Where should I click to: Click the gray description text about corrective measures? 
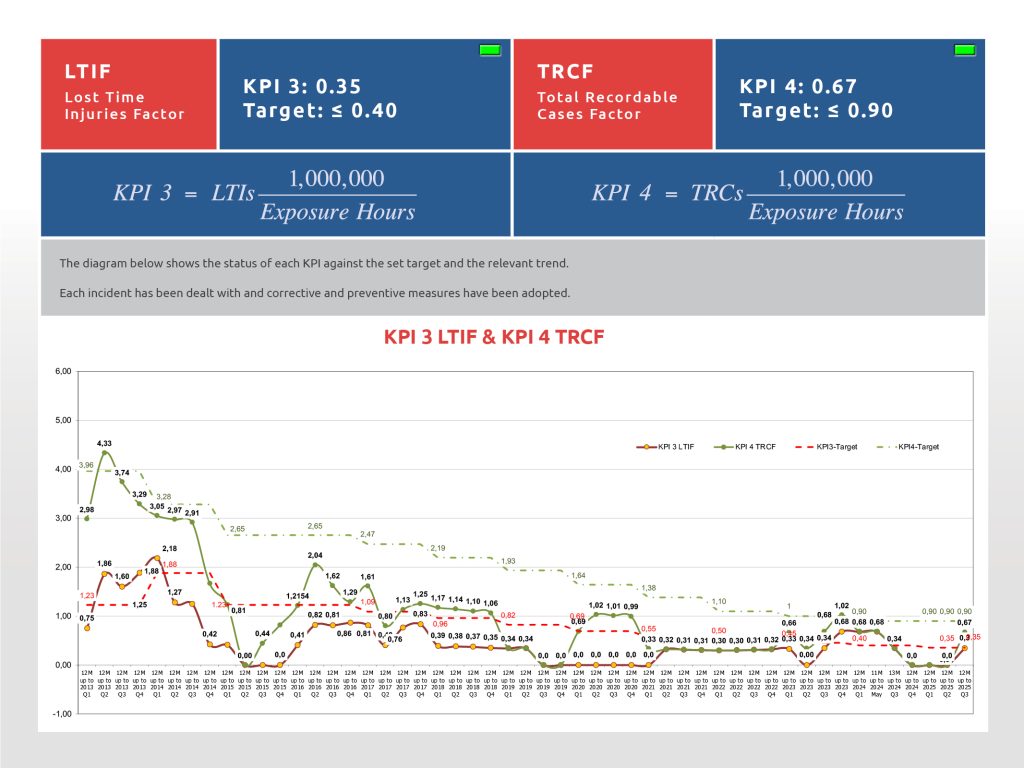(x=314, y=293)
